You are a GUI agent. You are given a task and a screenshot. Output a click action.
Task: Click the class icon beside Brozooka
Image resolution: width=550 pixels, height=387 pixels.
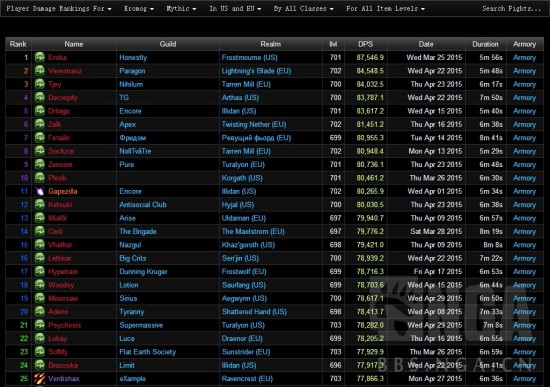(x=40, y=365)
